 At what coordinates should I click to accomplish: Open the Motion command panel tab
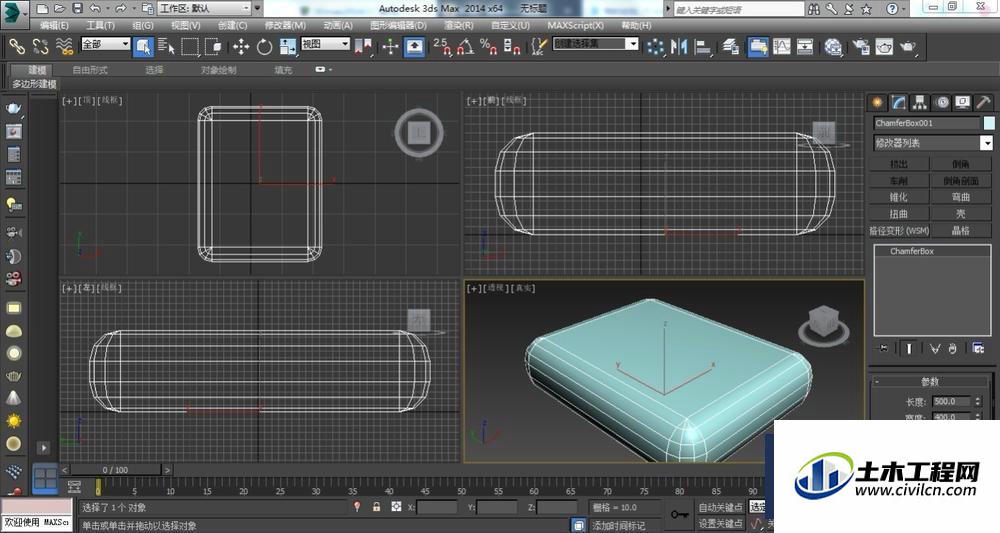pyautogui.click(x=941, y=103)
